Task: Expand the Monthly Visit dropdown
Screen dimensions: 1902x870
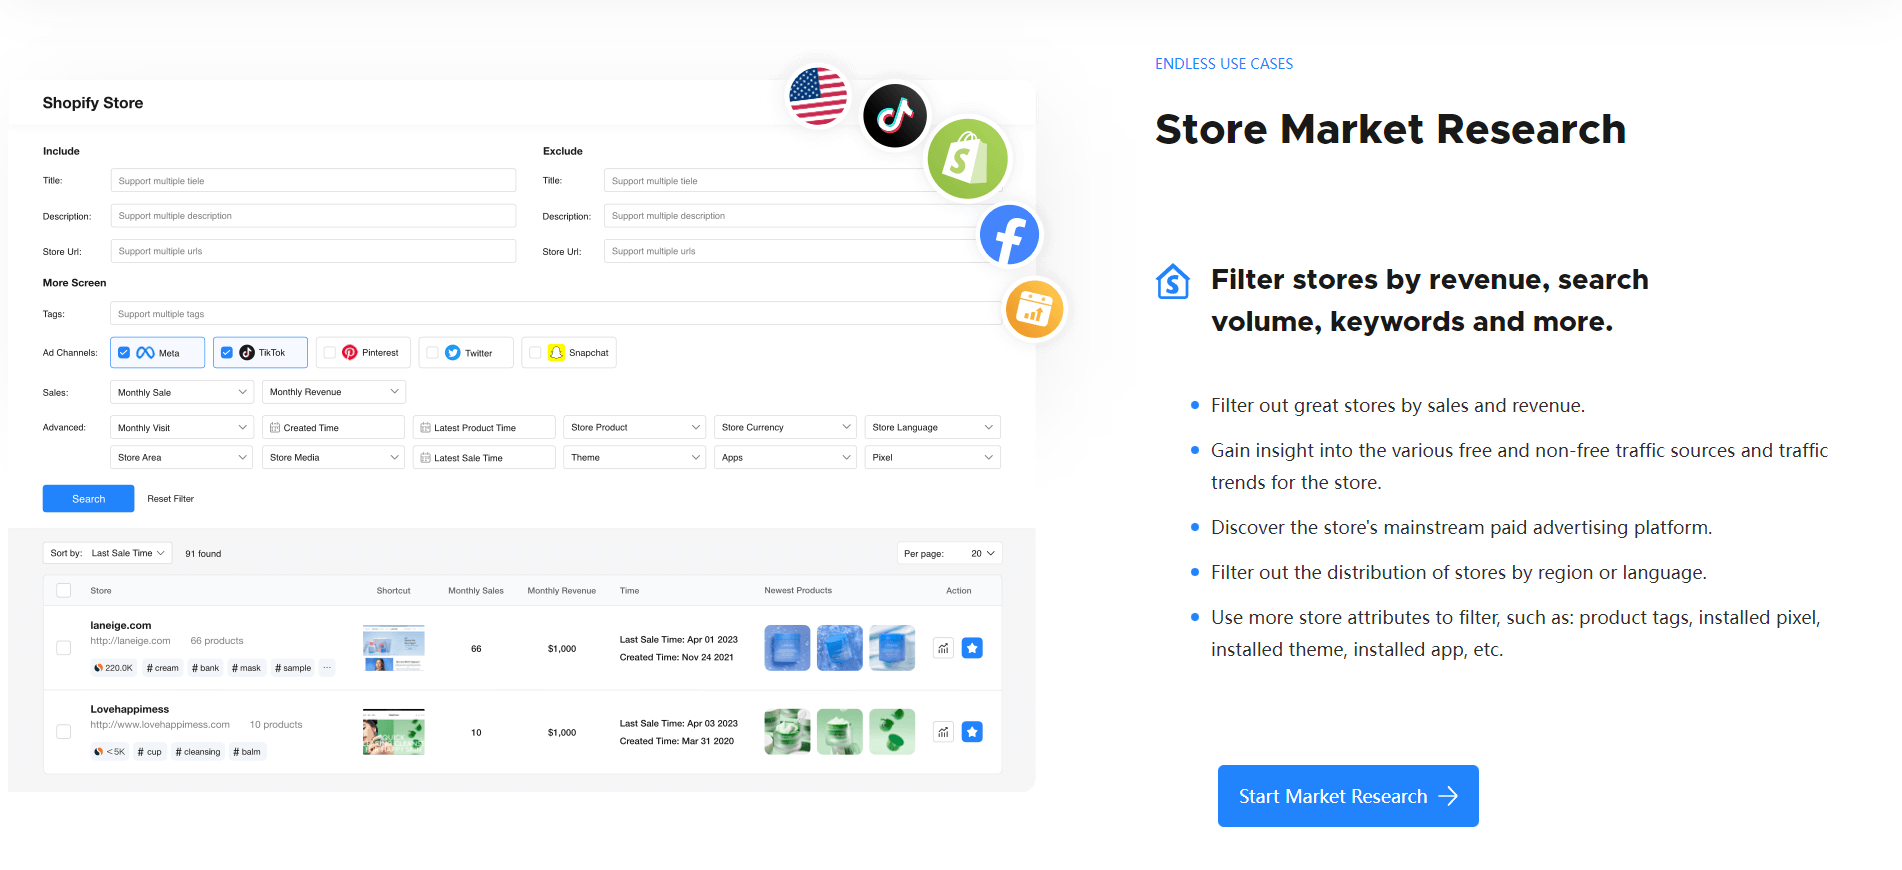Action: [182, 428]
